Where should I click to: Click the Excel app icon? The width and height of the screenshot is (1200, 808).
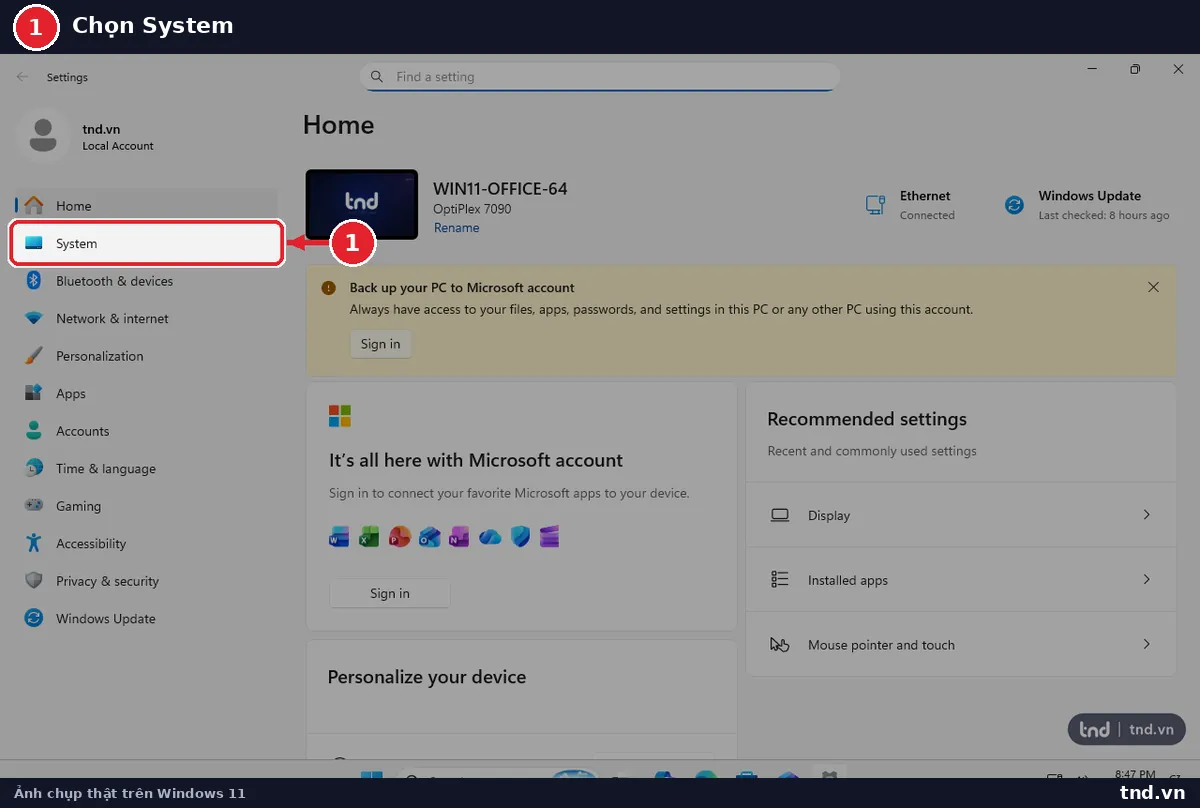coord(369,537)
